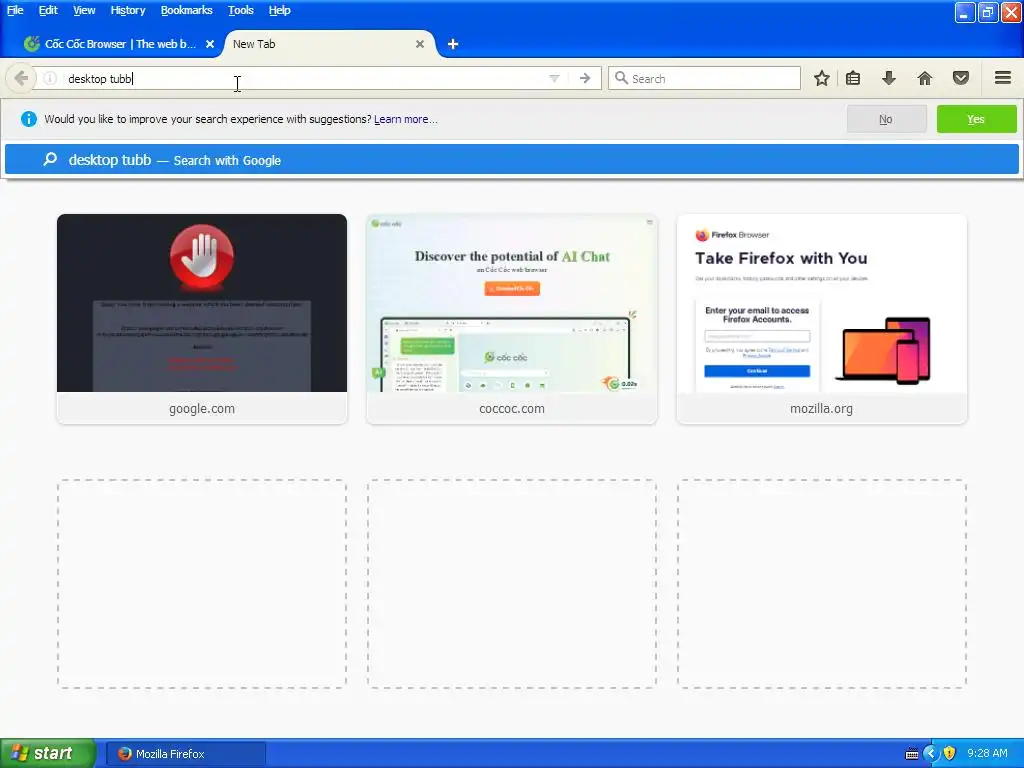Open the Windows Start button

pyautogui.click(x=48, y=753)
